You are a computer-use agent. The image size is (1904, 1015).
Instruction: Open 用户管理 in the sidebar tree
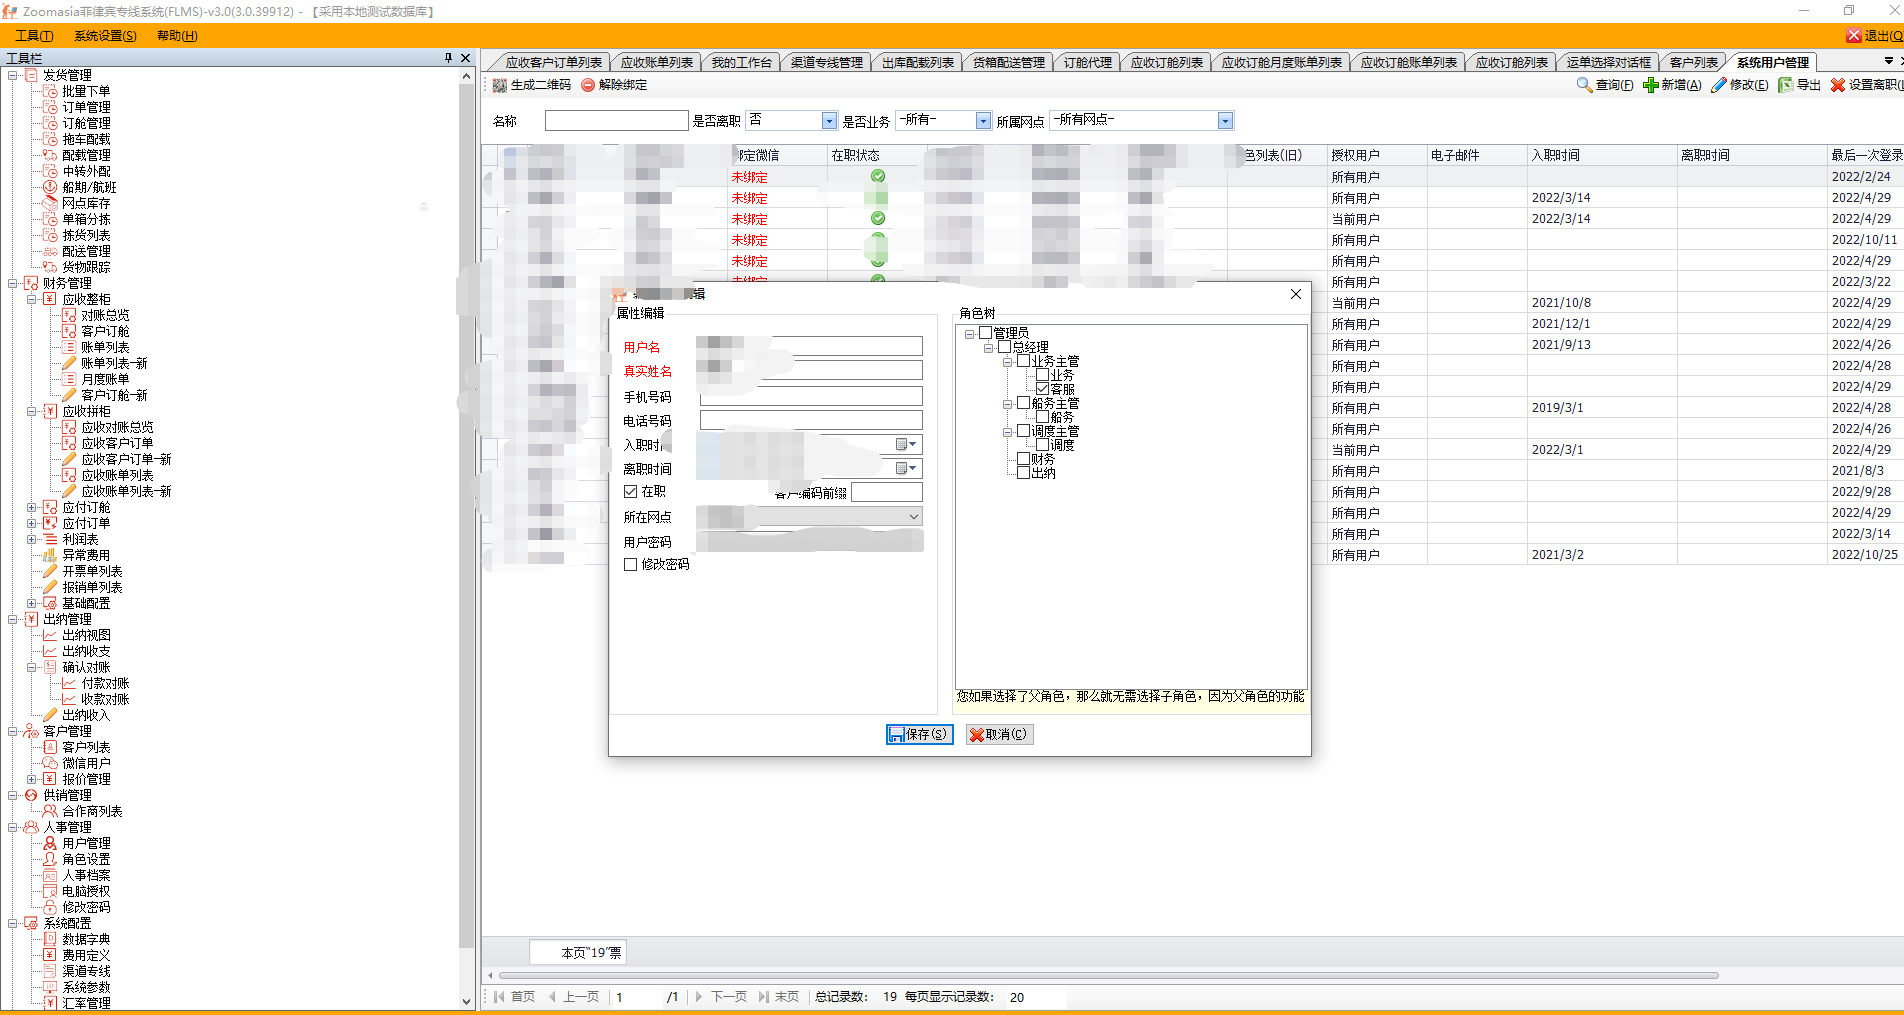point(86,843)
